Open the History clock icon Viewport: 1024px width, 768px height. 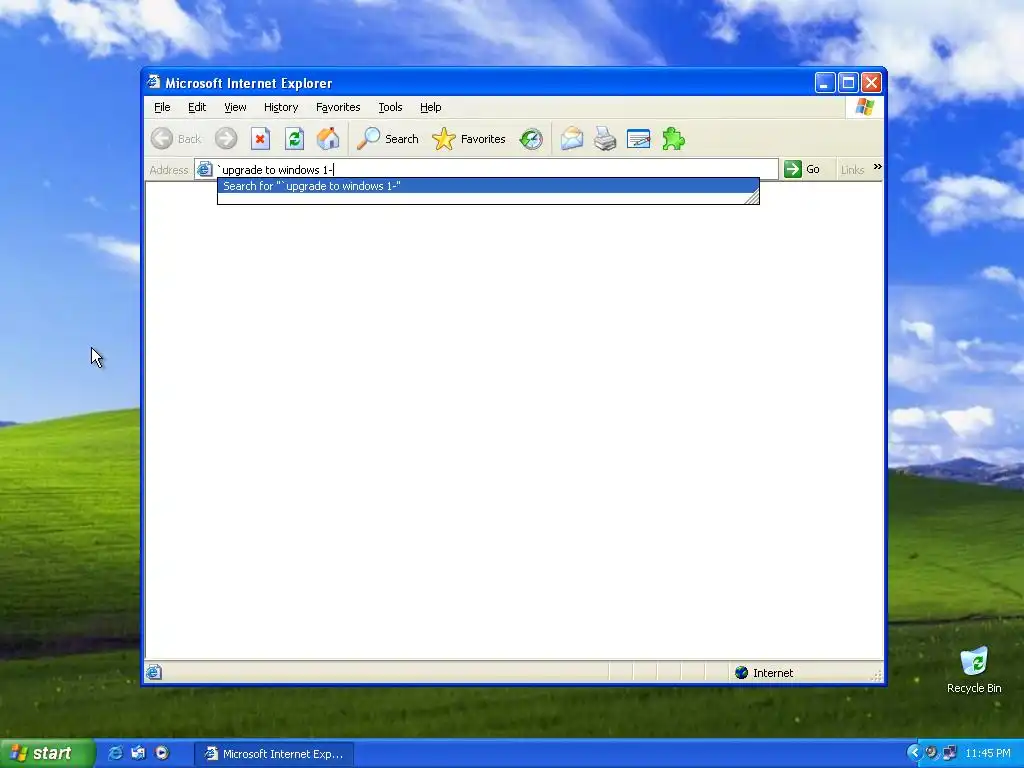(x=531, y=138)
